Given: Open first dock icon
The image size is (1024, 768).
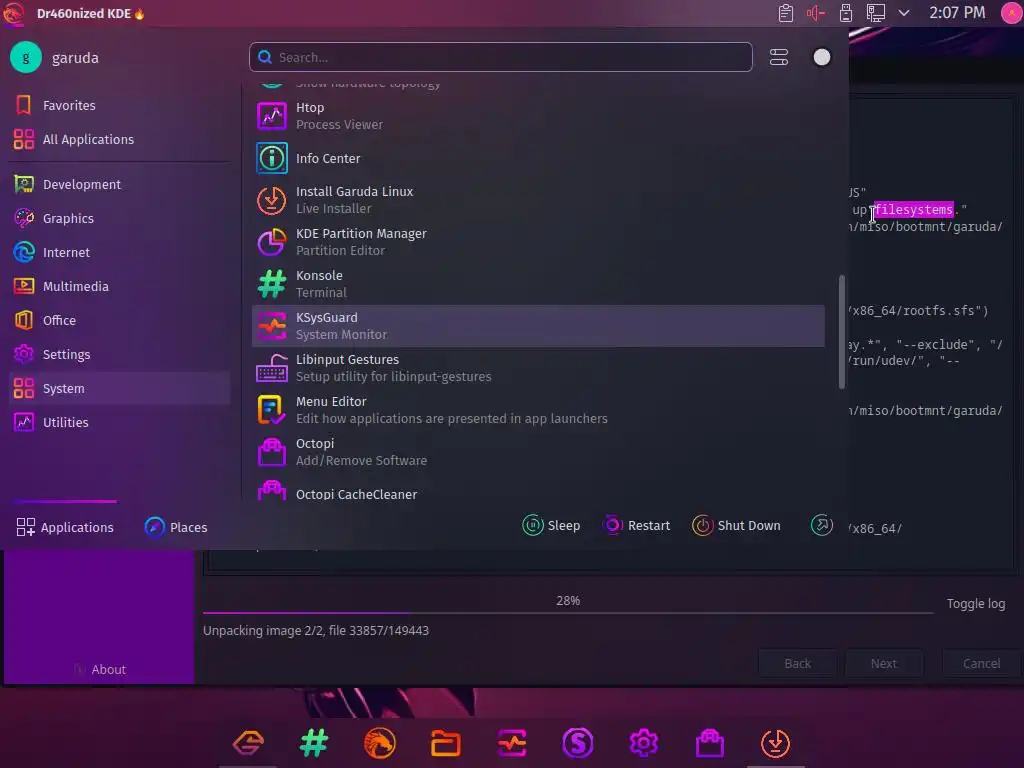Looking at the screenshot, I should tap(248, 743).
